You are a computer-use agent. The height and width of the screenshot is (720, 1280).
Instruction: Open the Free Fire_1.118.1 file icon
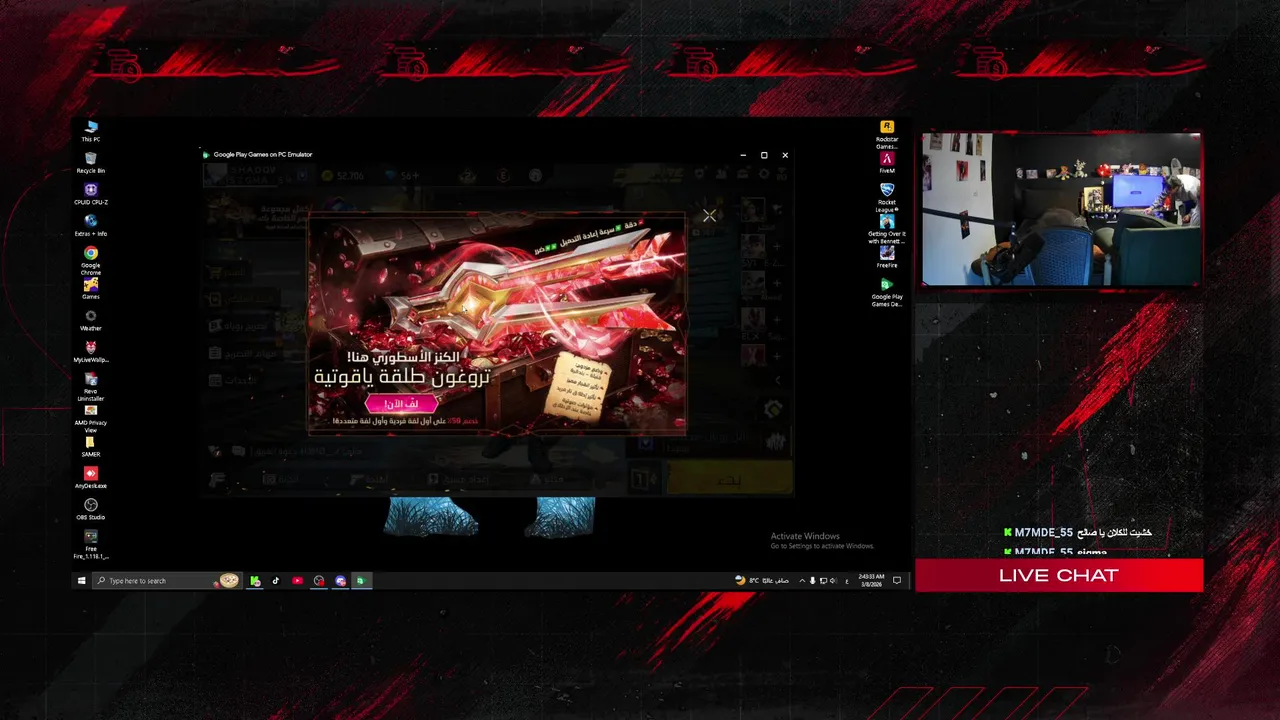(x=91, y=544)
